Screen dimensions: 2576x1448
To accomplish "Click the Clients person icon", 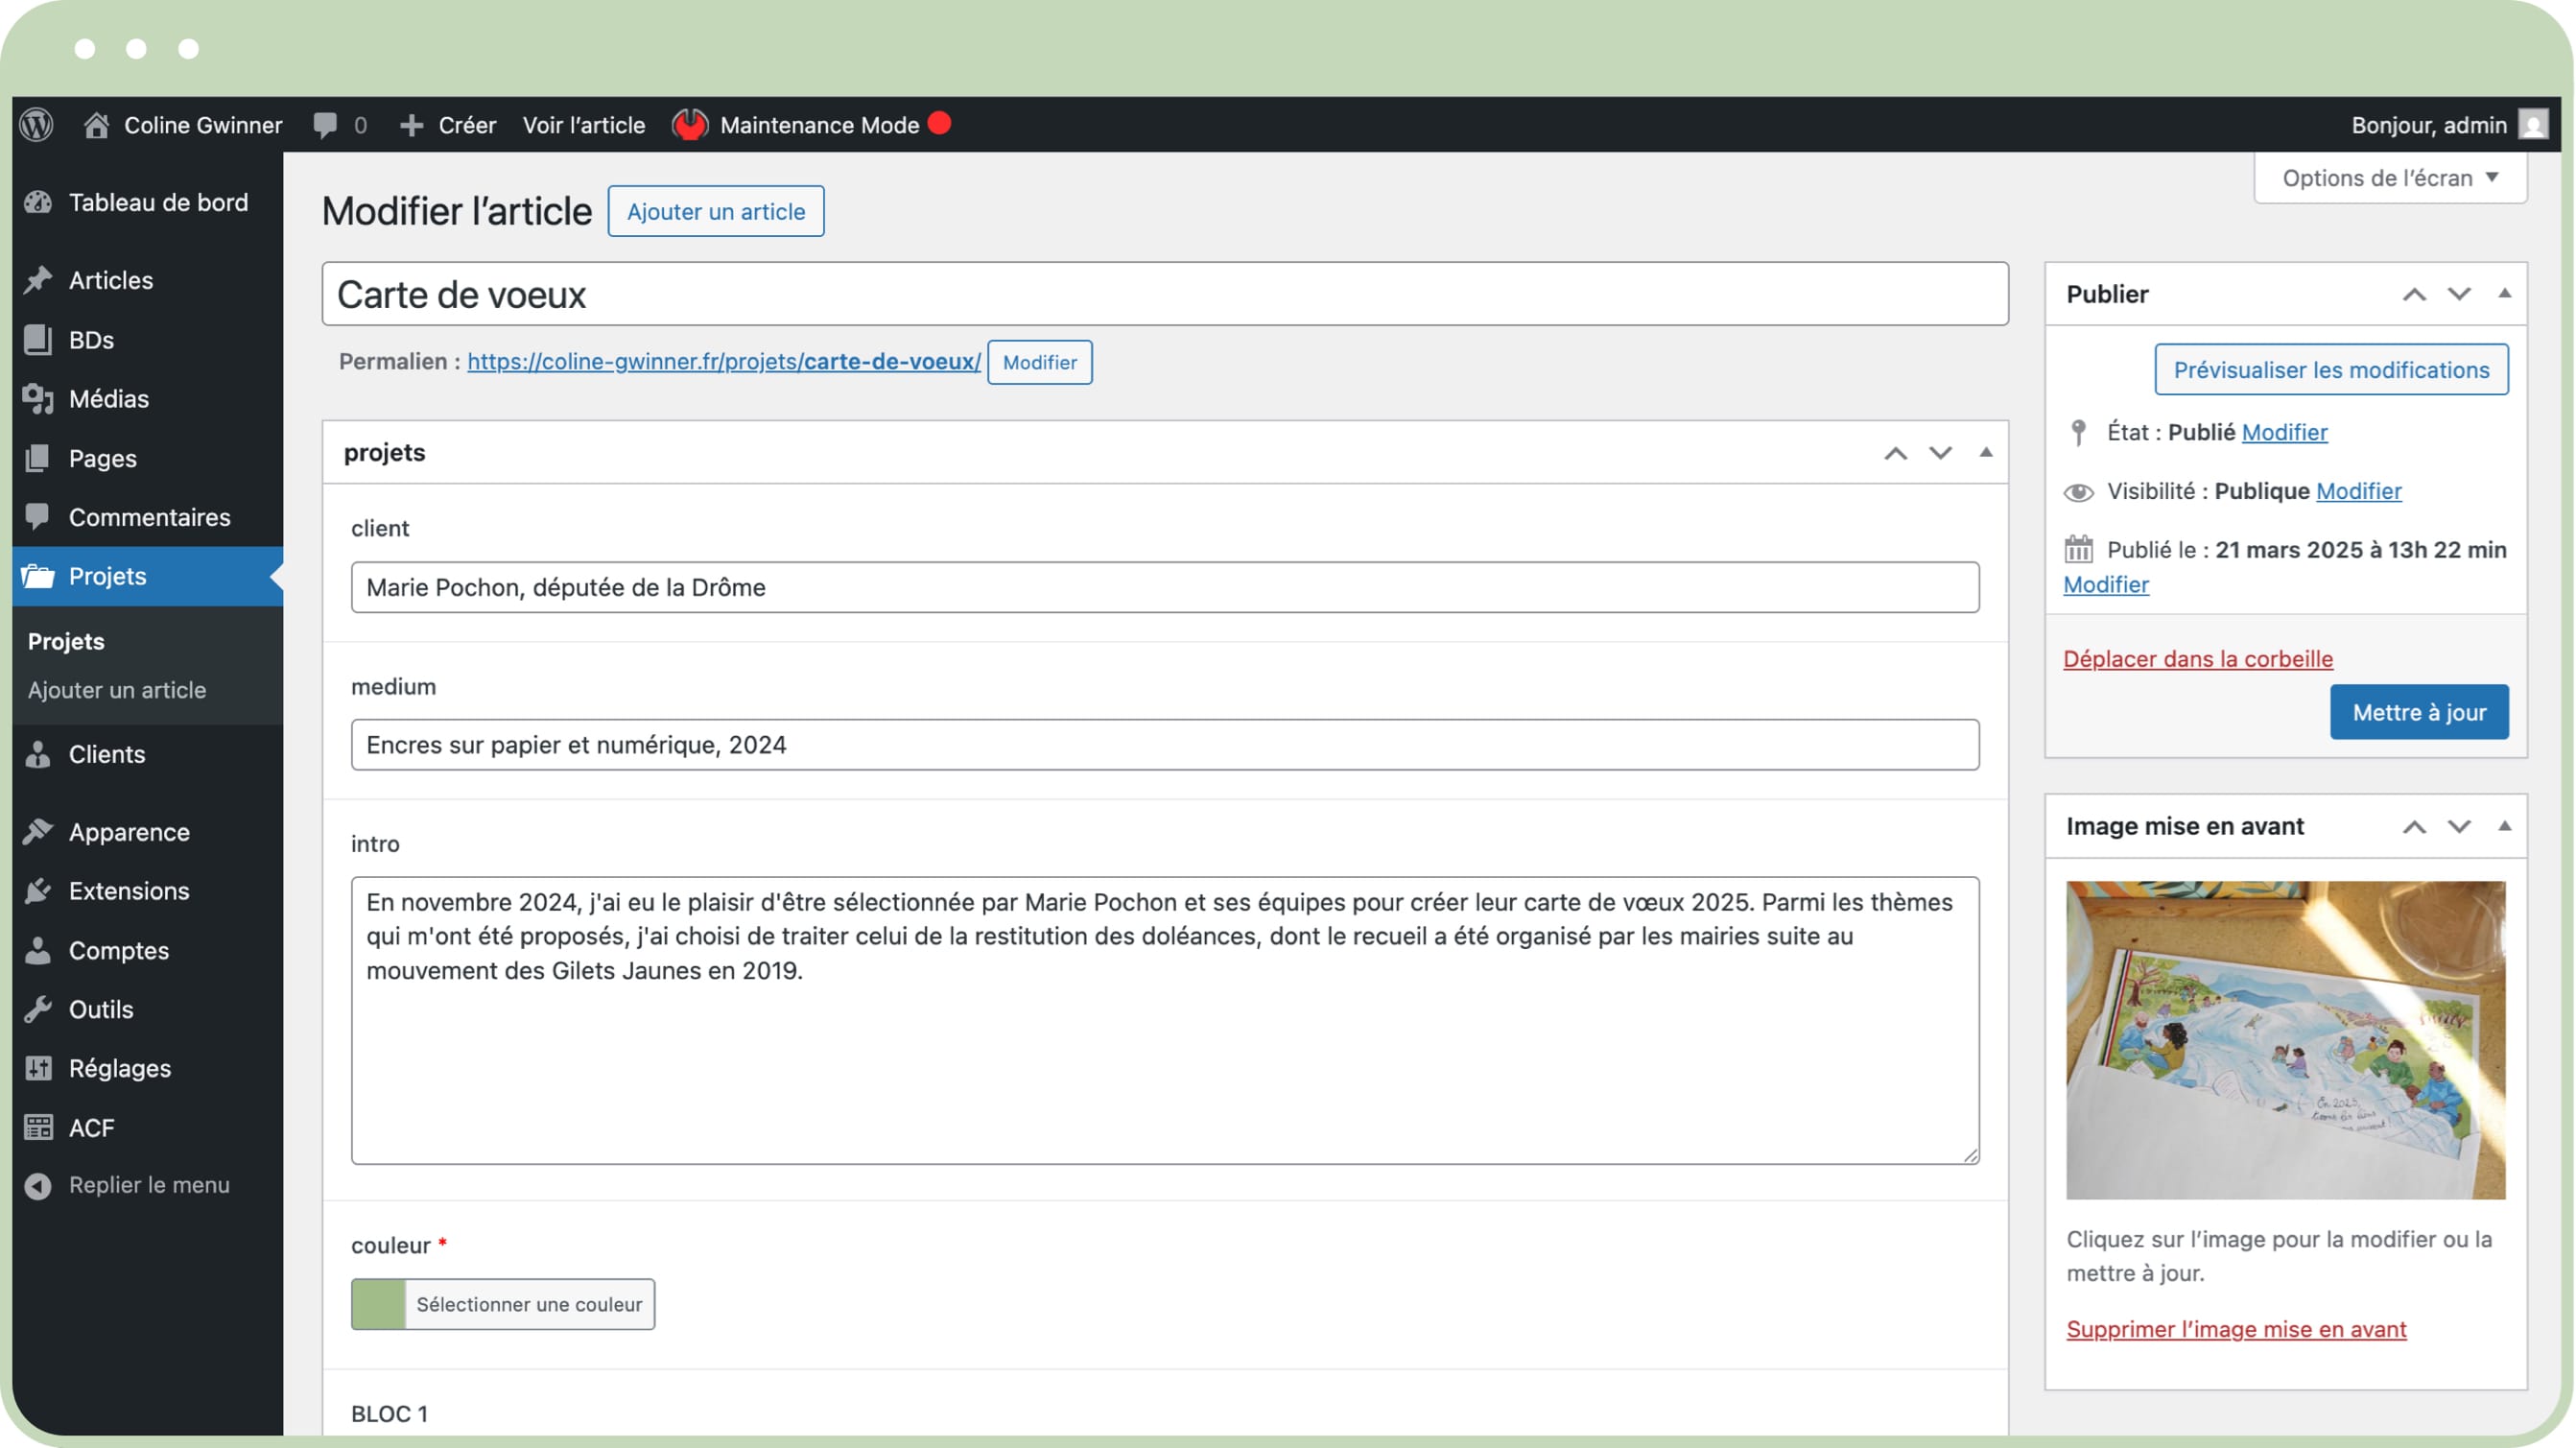I will click(38, 754).
